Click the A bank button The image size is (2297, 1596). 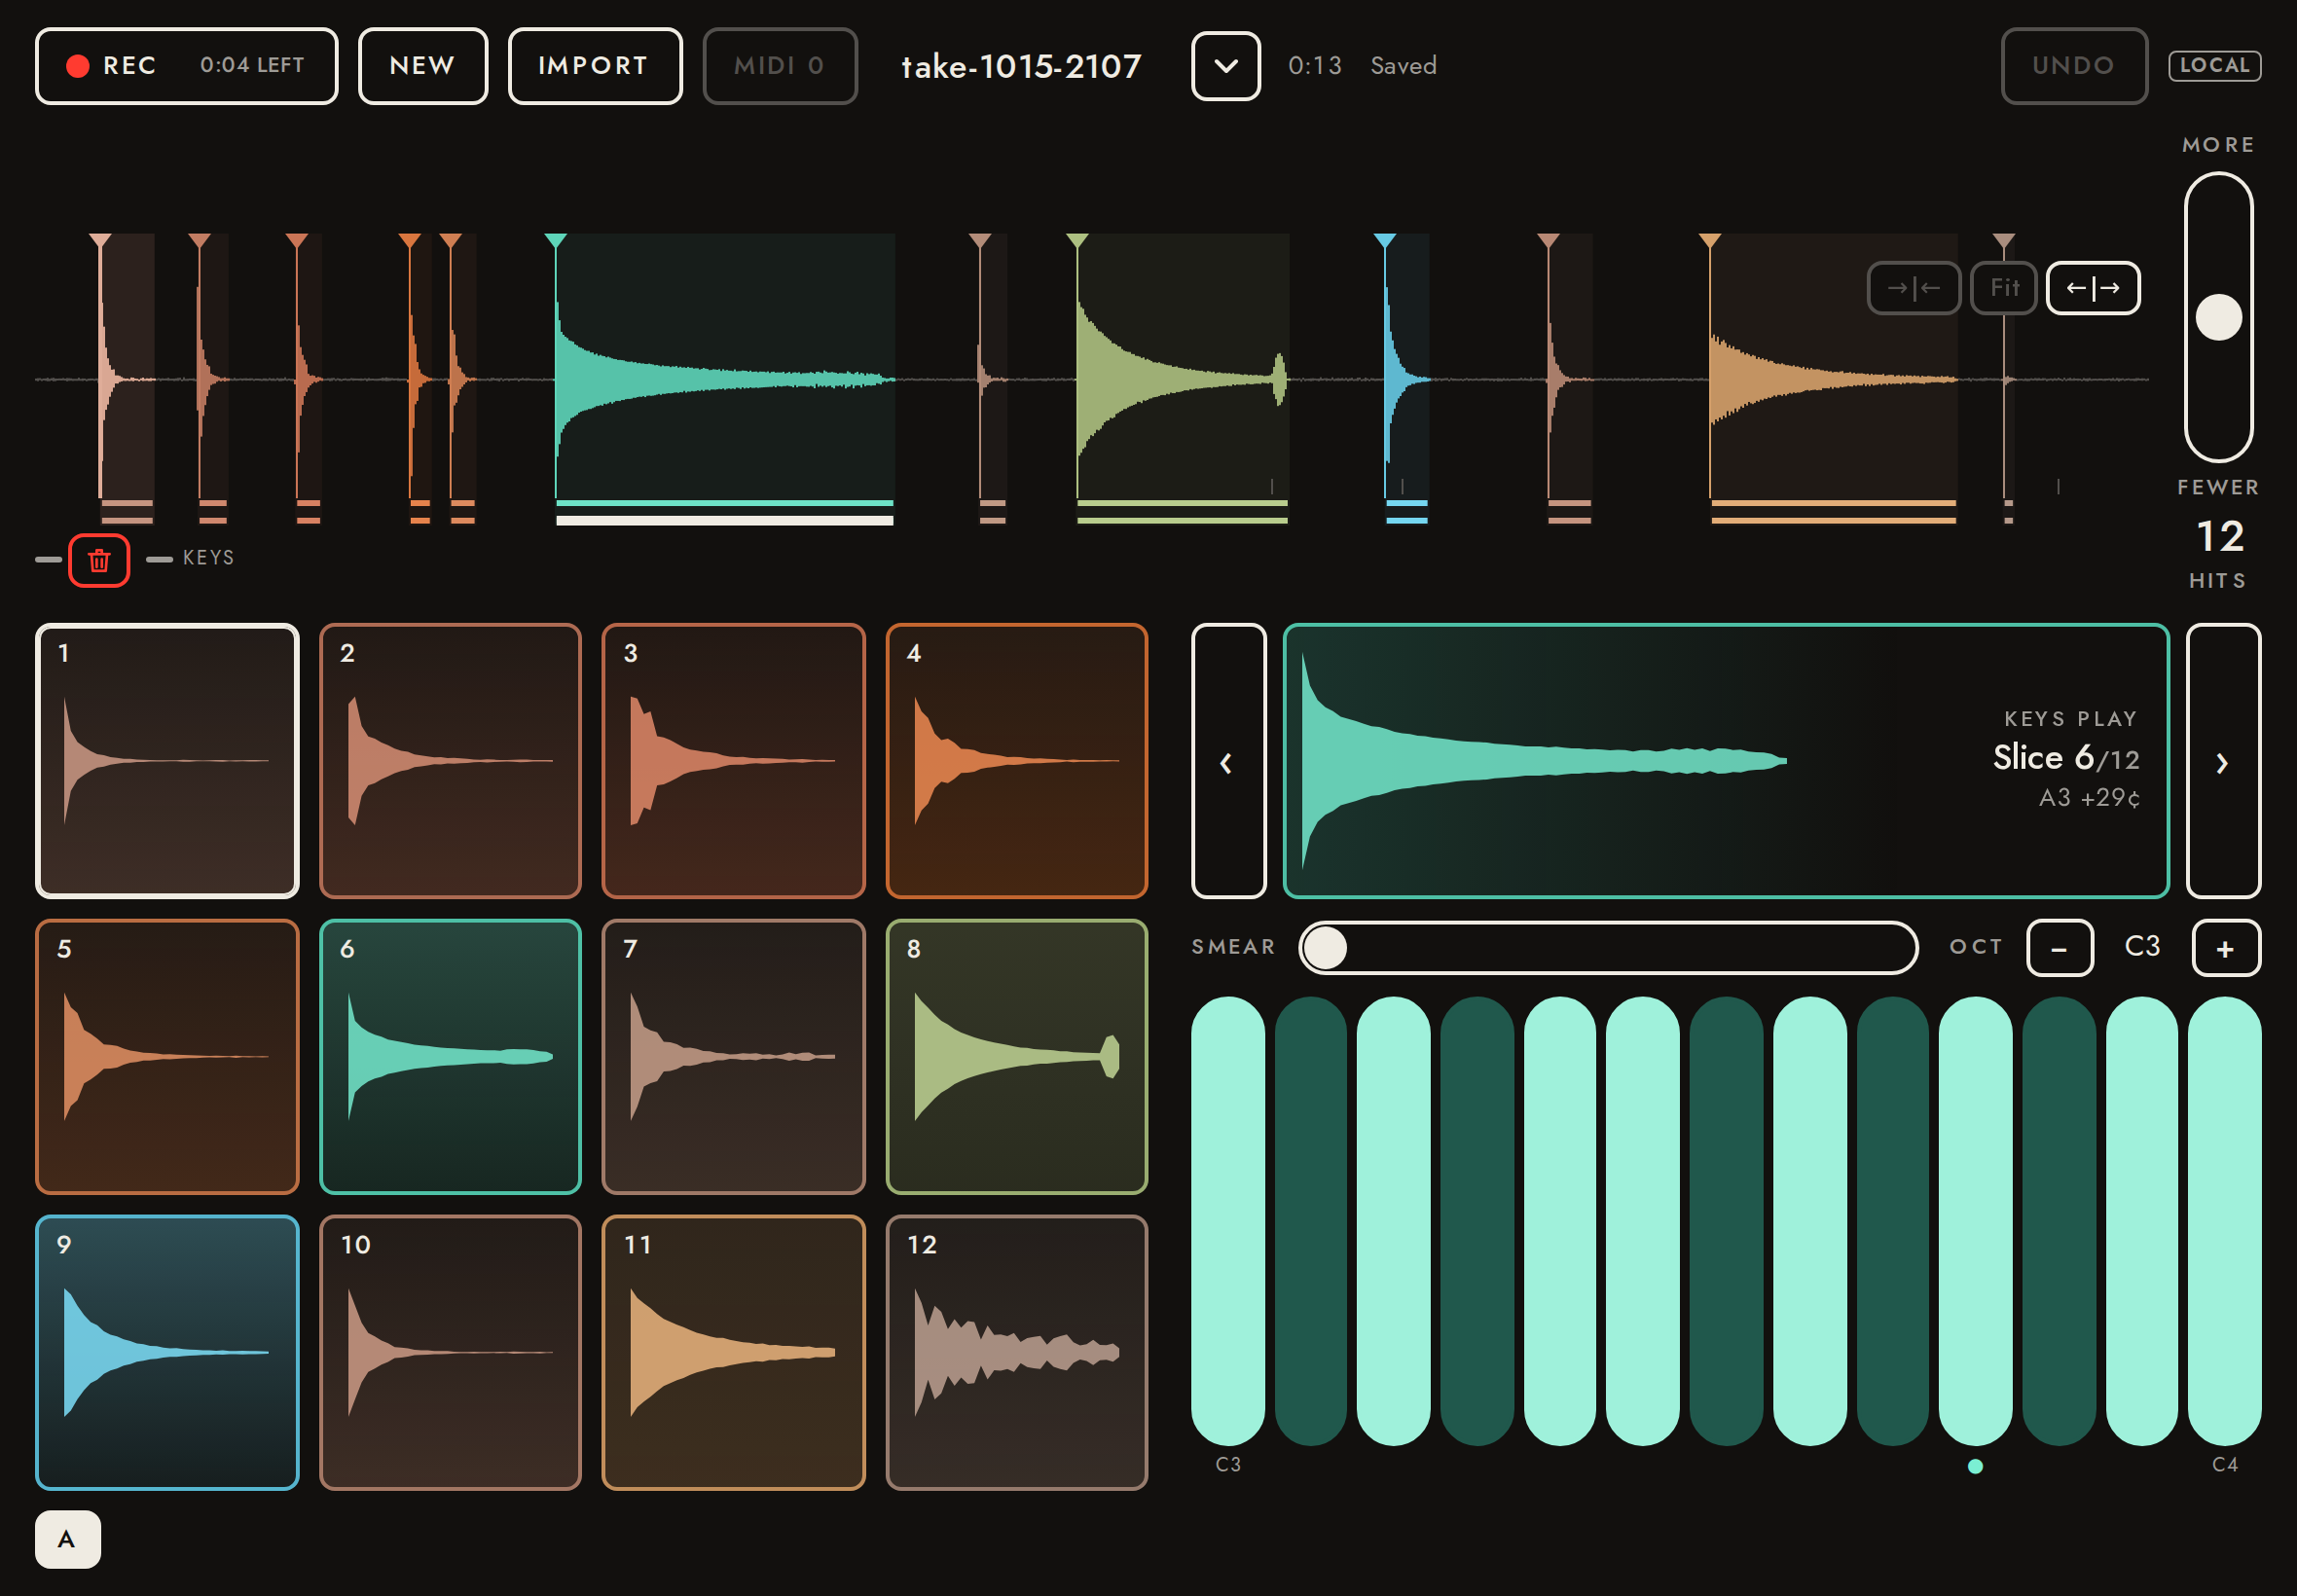(x=68, y=1539)
